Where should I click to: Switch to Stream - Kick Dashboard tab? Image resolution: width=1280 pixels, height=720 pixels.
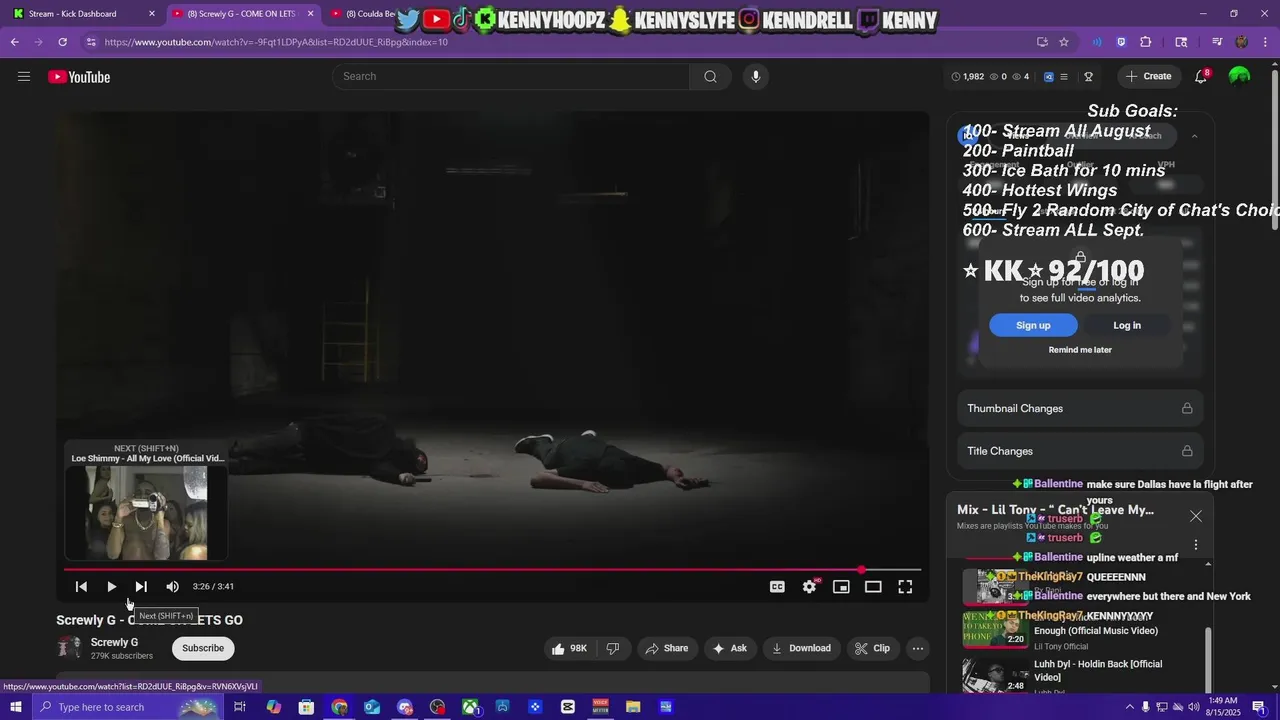coord(84,14)
